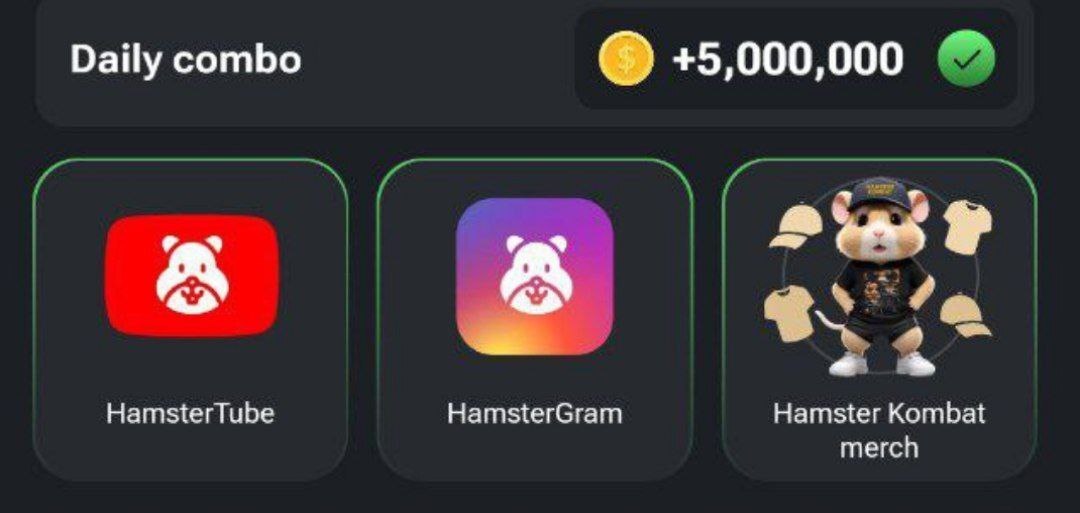Click the mascot's black printed t-shirt
Viewport: 1080px width, 513px height.
883,286
